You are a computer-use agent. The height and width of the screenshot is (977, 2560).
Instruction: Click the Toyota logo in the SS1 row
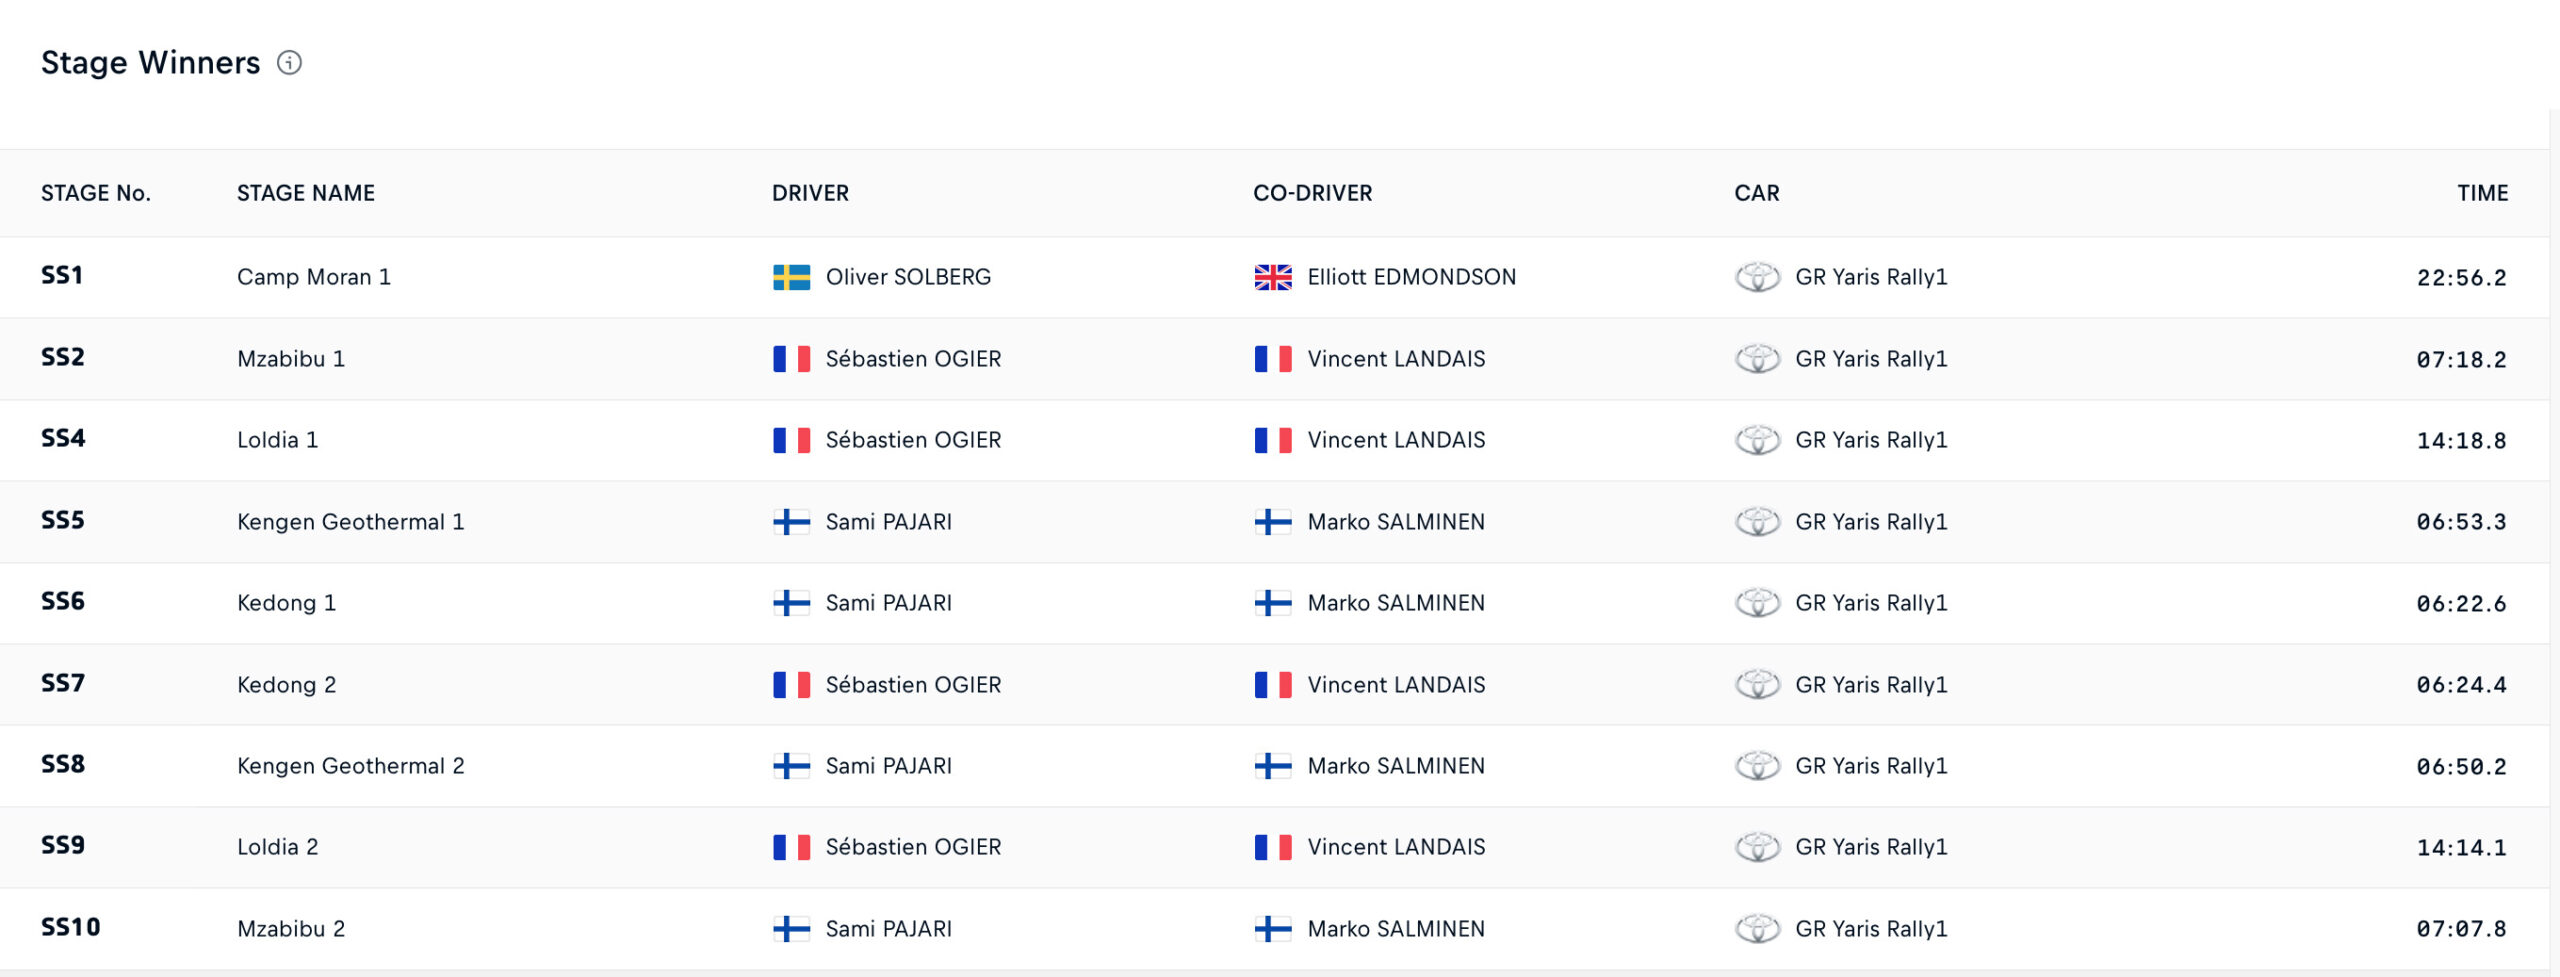(1756, 277)
